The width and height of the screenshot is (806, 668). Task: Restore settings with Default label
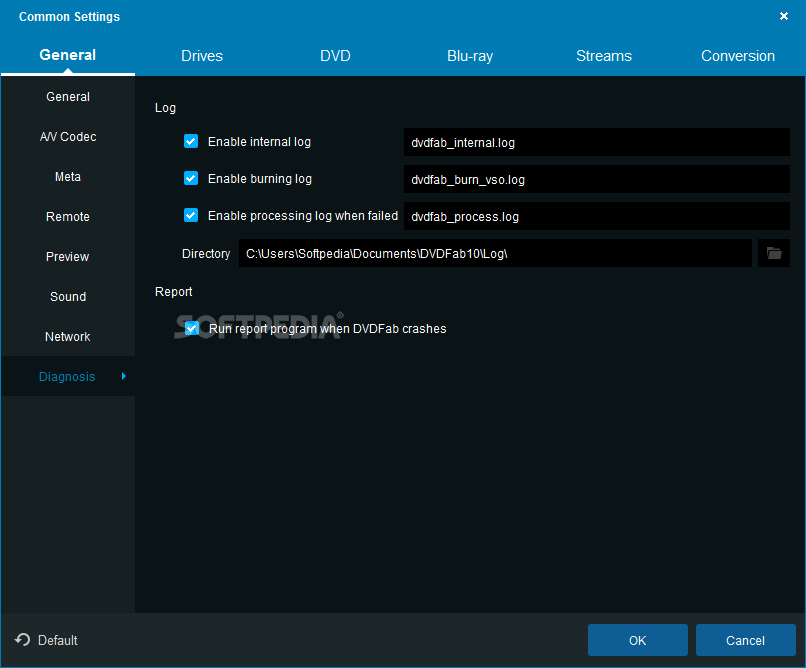[x=58, y=640]
